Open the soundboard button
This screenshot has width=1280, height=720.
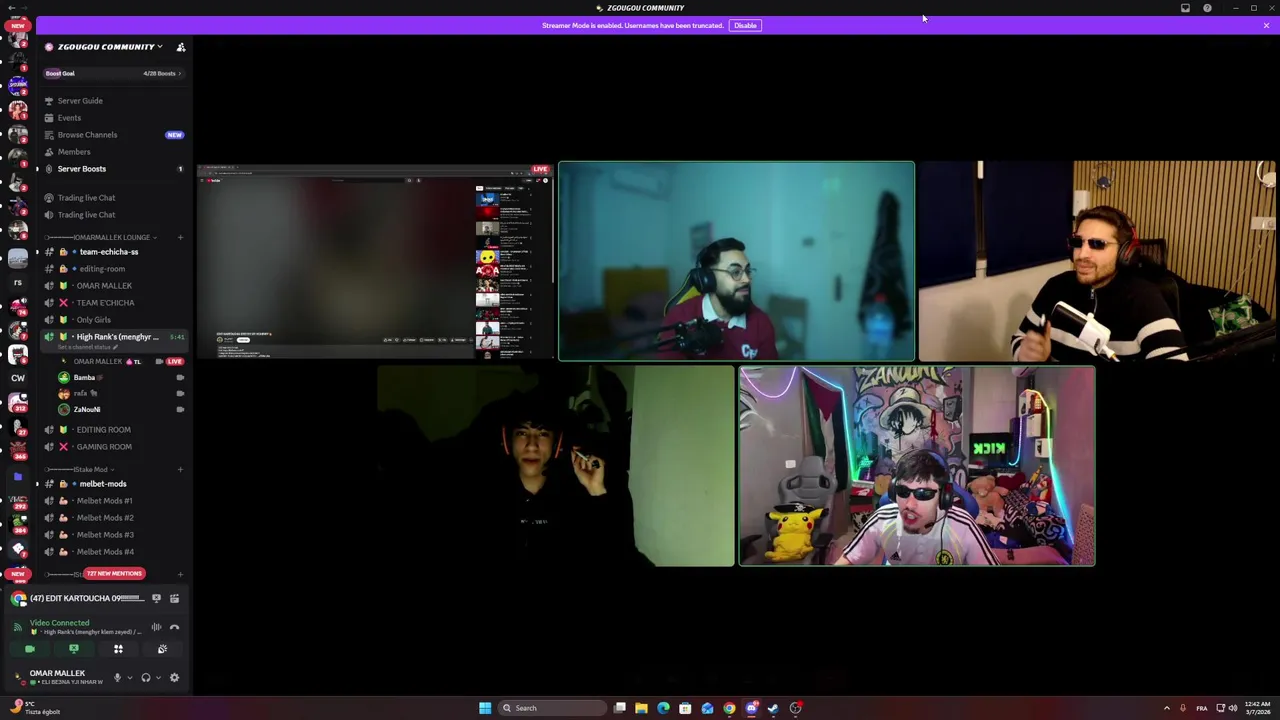[162, 650]
